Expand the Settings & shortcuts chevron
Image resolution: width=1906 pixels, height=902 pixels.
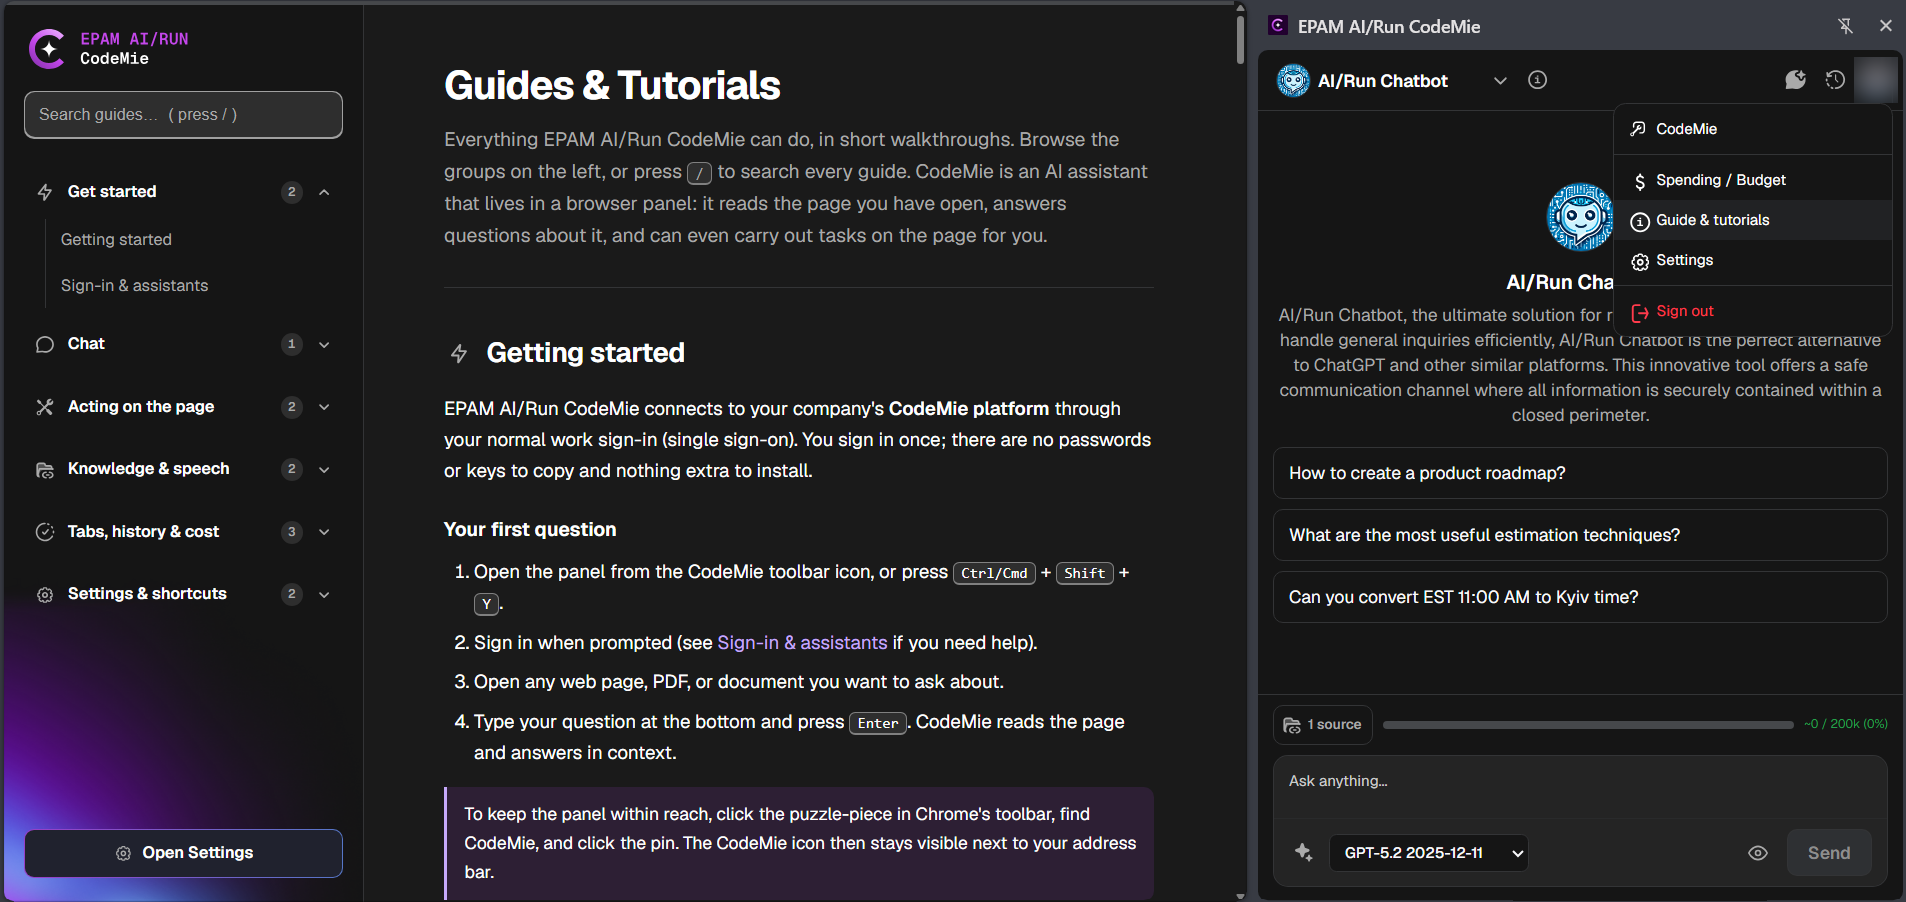tap(324, 594)
